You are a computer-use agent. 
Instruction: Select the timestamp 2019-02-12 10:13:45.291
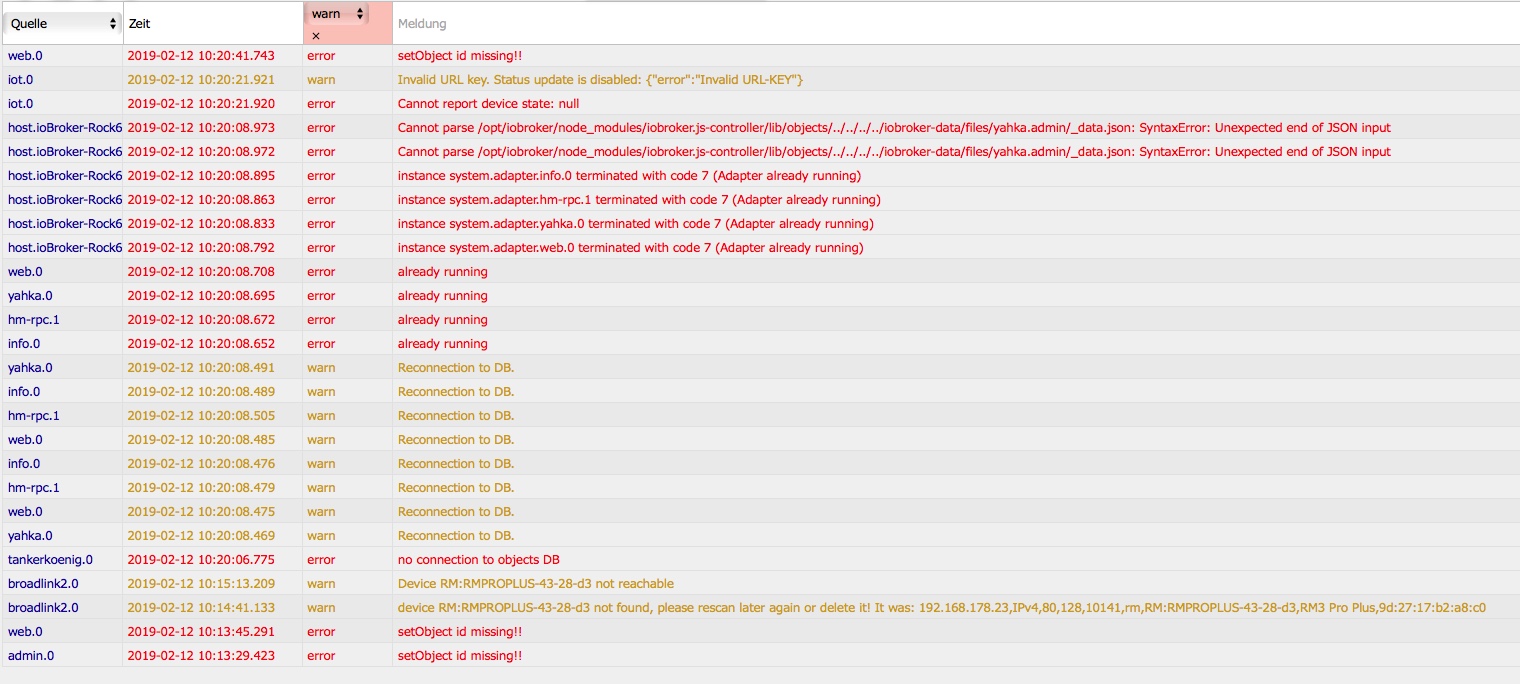[201, 632]
